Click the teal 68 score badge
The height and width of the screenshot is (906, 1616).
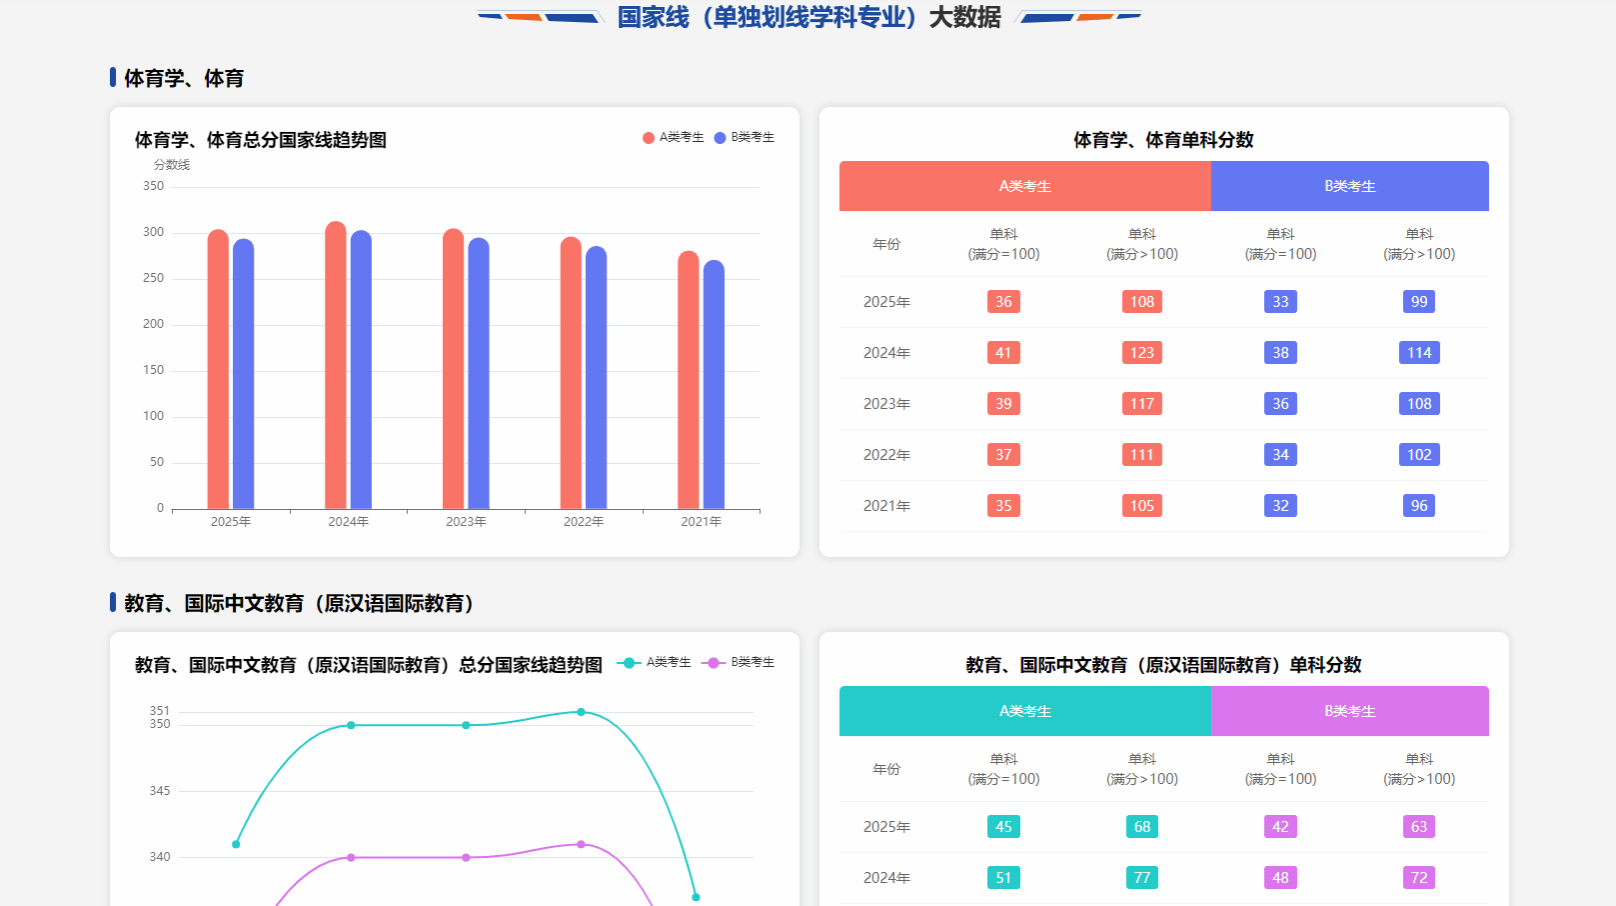[1142, 827]
